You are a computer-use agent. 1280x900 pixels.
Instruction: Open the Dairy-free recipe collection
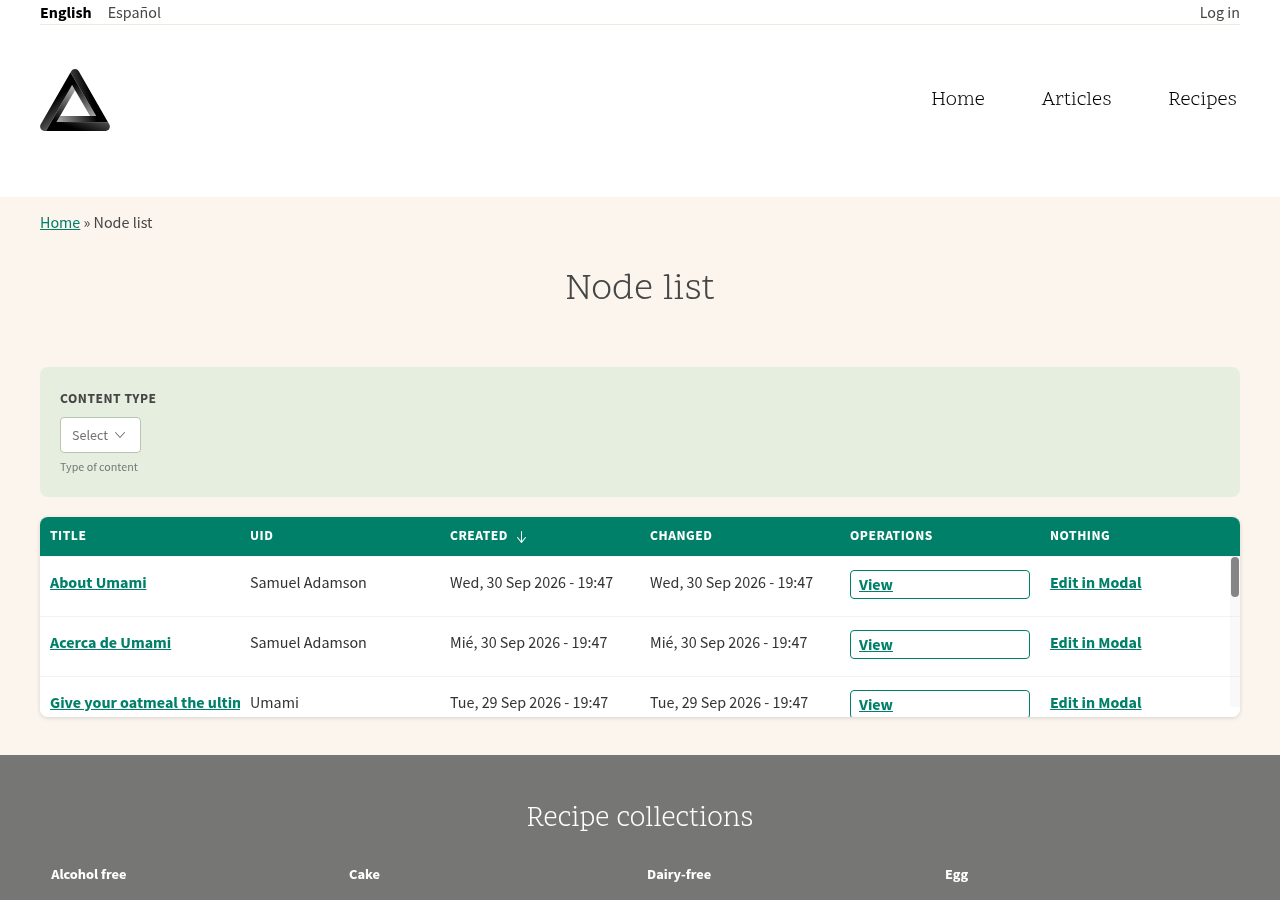679,874
